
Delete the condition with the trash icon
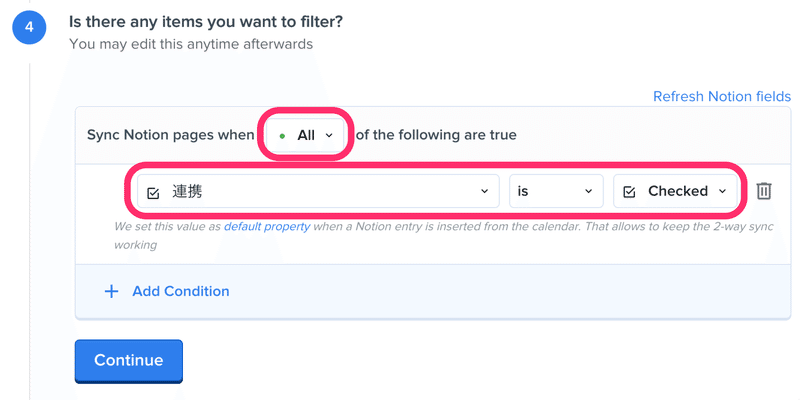(763, 191)
